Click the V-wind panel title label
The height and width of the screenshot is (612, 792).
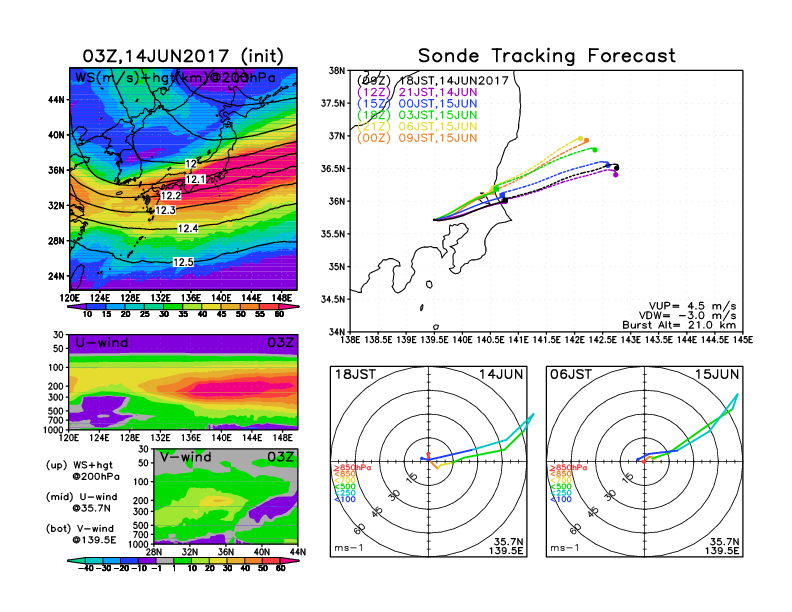pos(186,457)
